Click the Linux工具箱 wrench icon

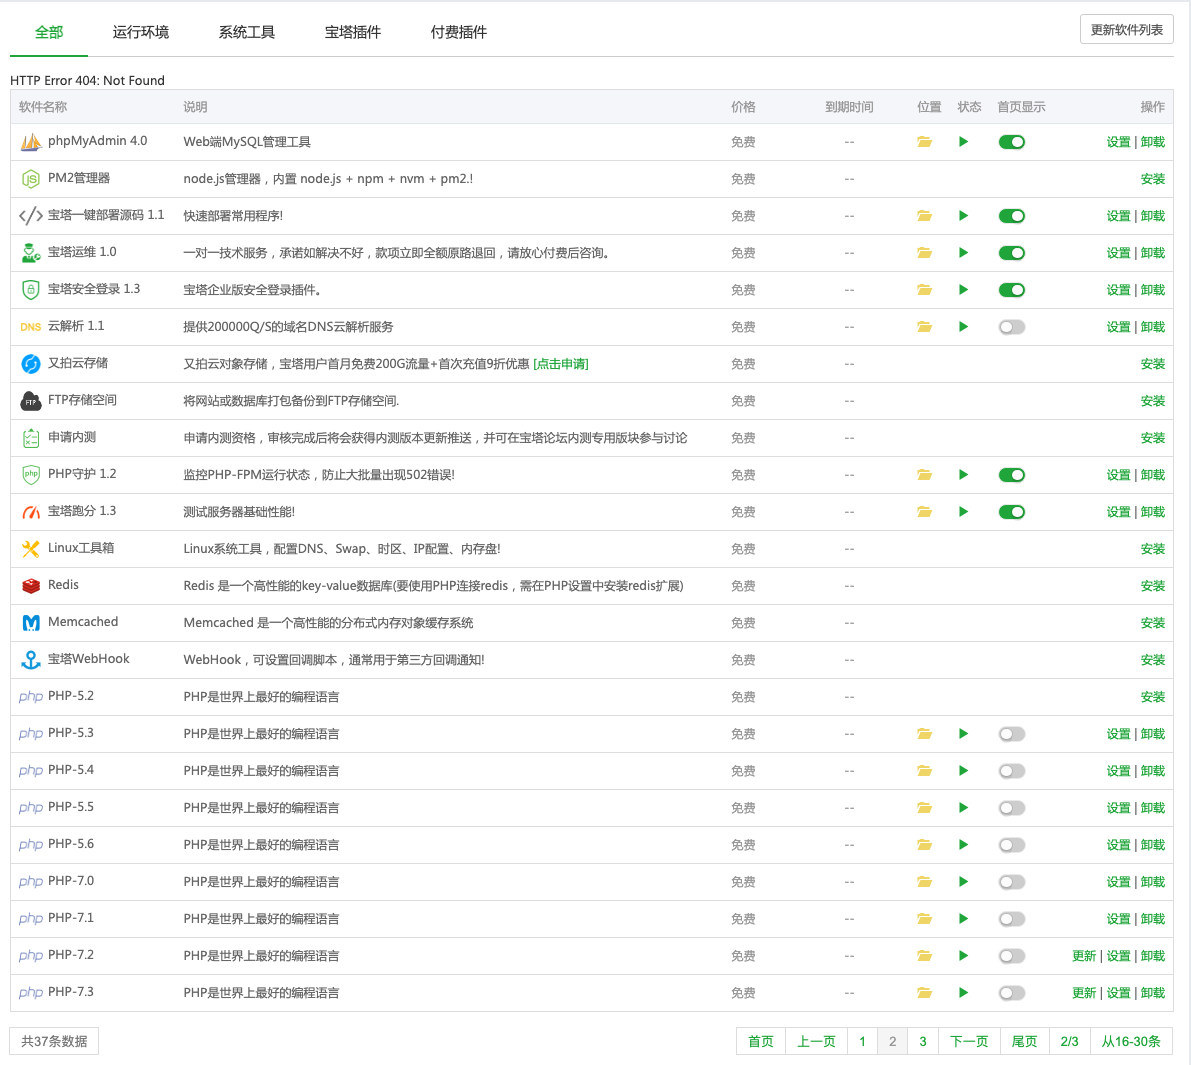tap(30, 548)
